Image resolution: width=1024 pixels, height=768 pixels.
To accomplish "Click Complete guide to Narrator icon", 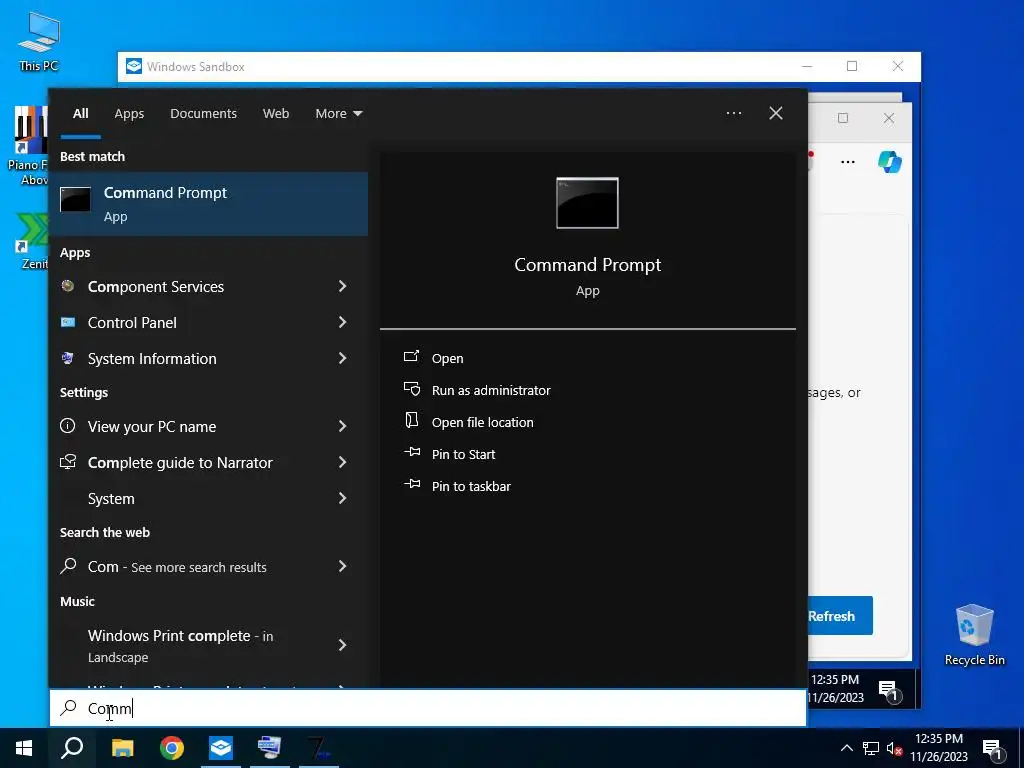I will [x=68, y=462].
